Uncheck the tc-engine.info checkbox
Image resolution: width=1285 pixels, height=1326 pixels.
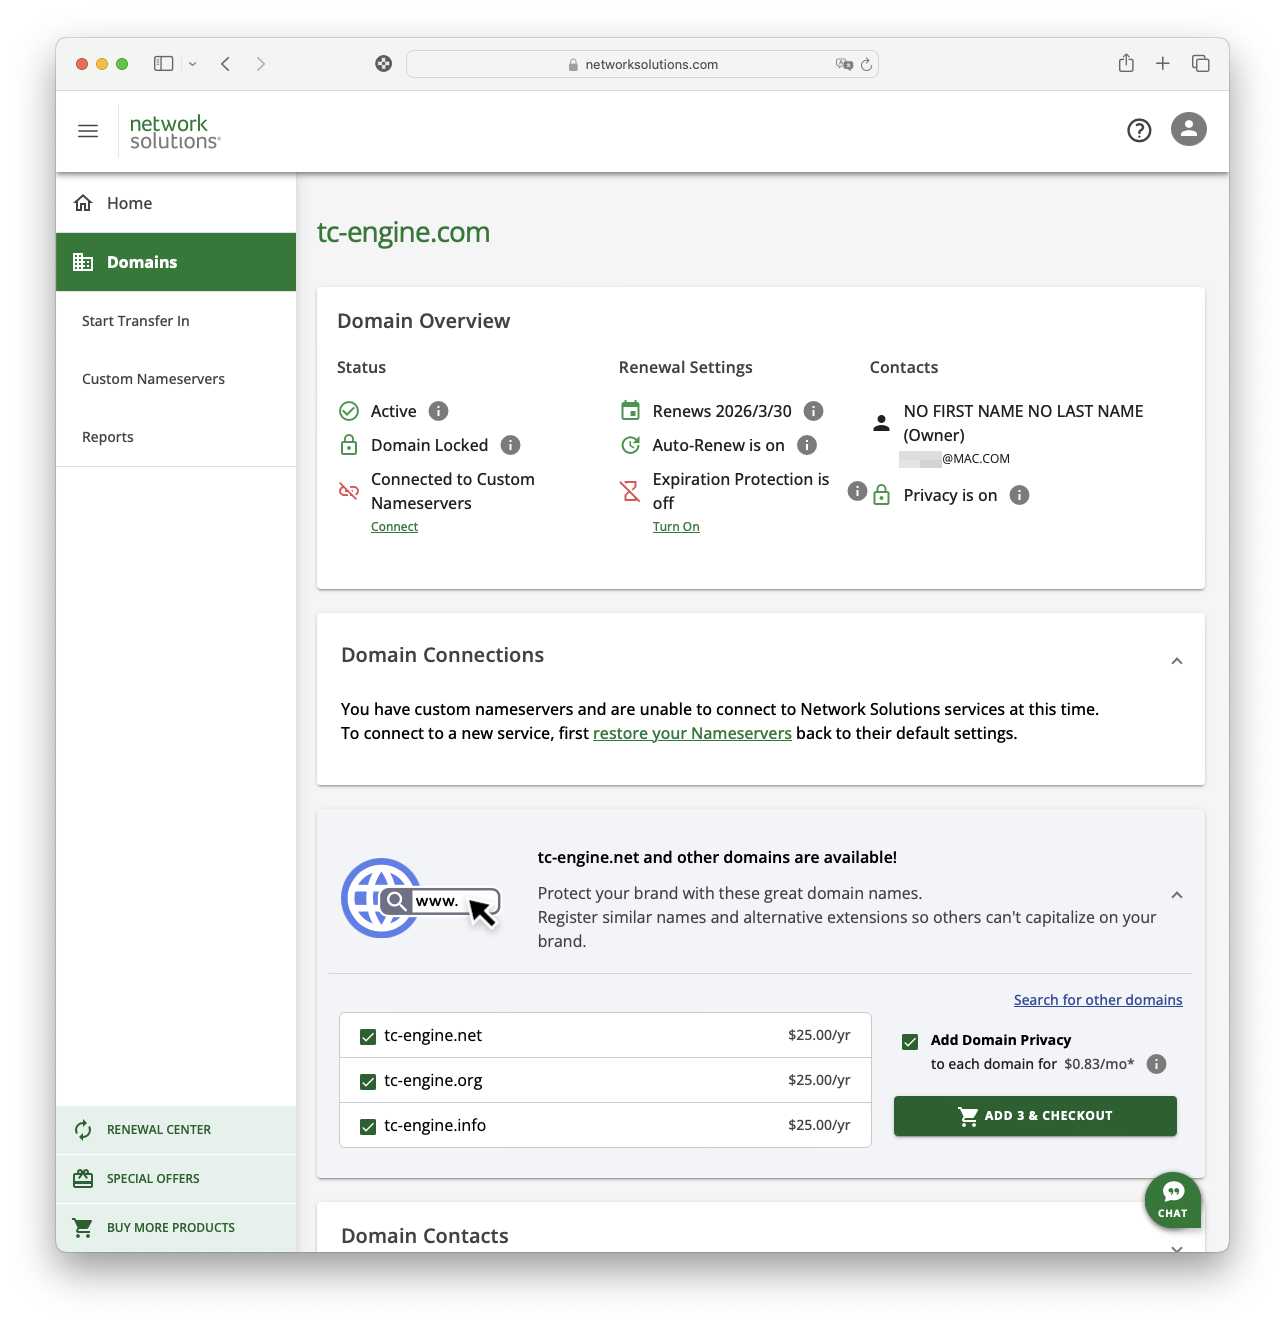(368, 1126)
